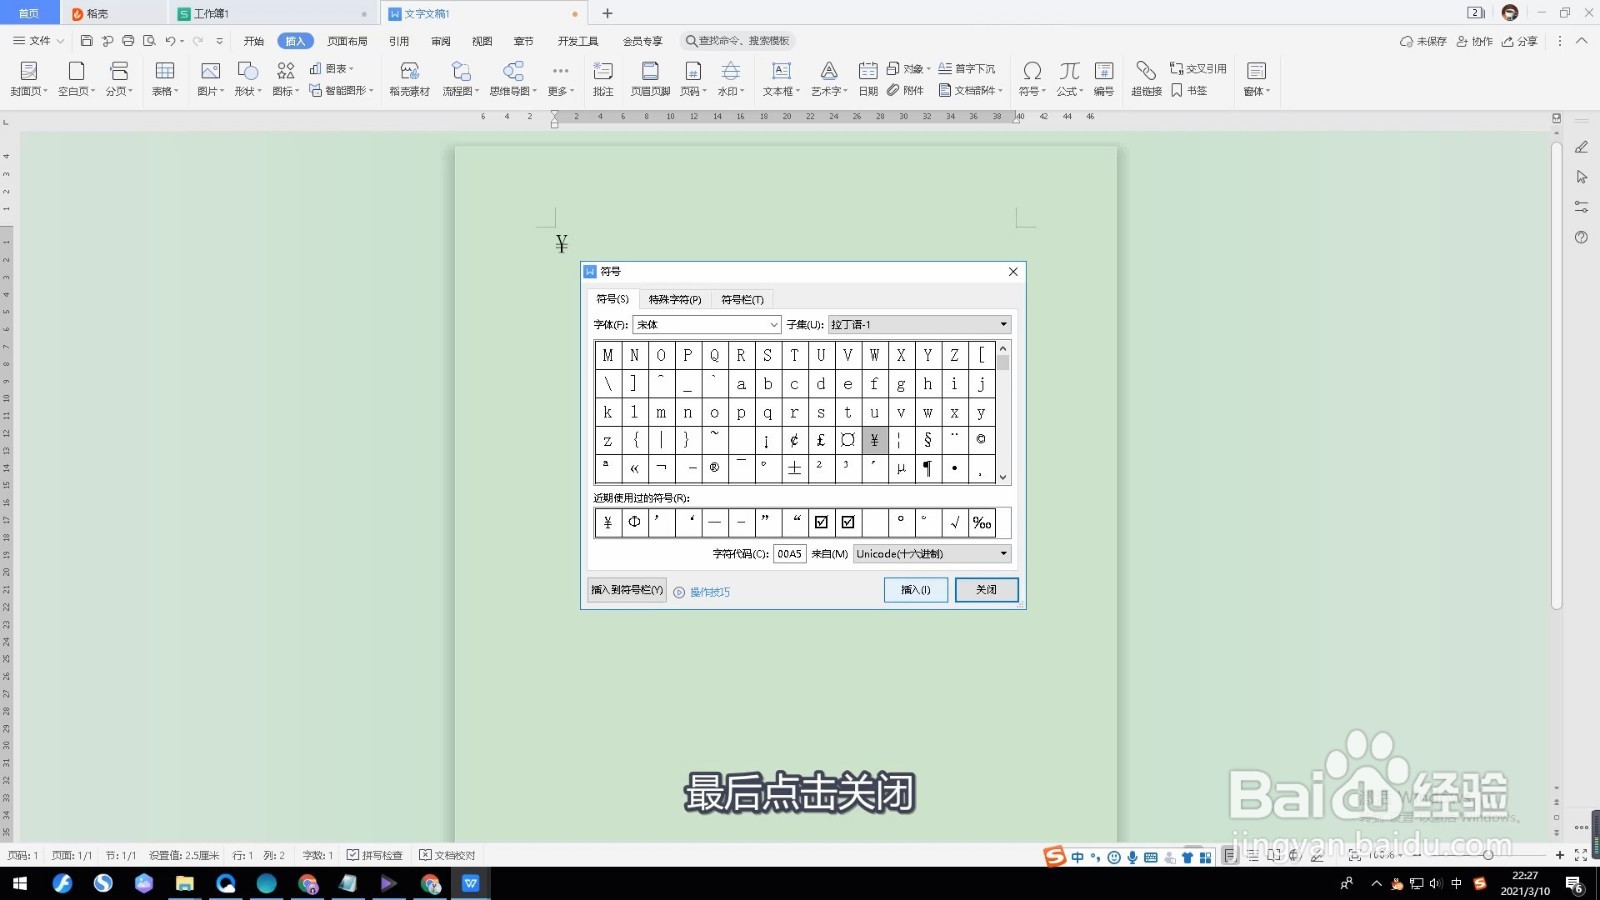The height and width of the screenshot is (900, 1600).
Task: Insert a comment with 批注
Action: click(x=603, y=78)
